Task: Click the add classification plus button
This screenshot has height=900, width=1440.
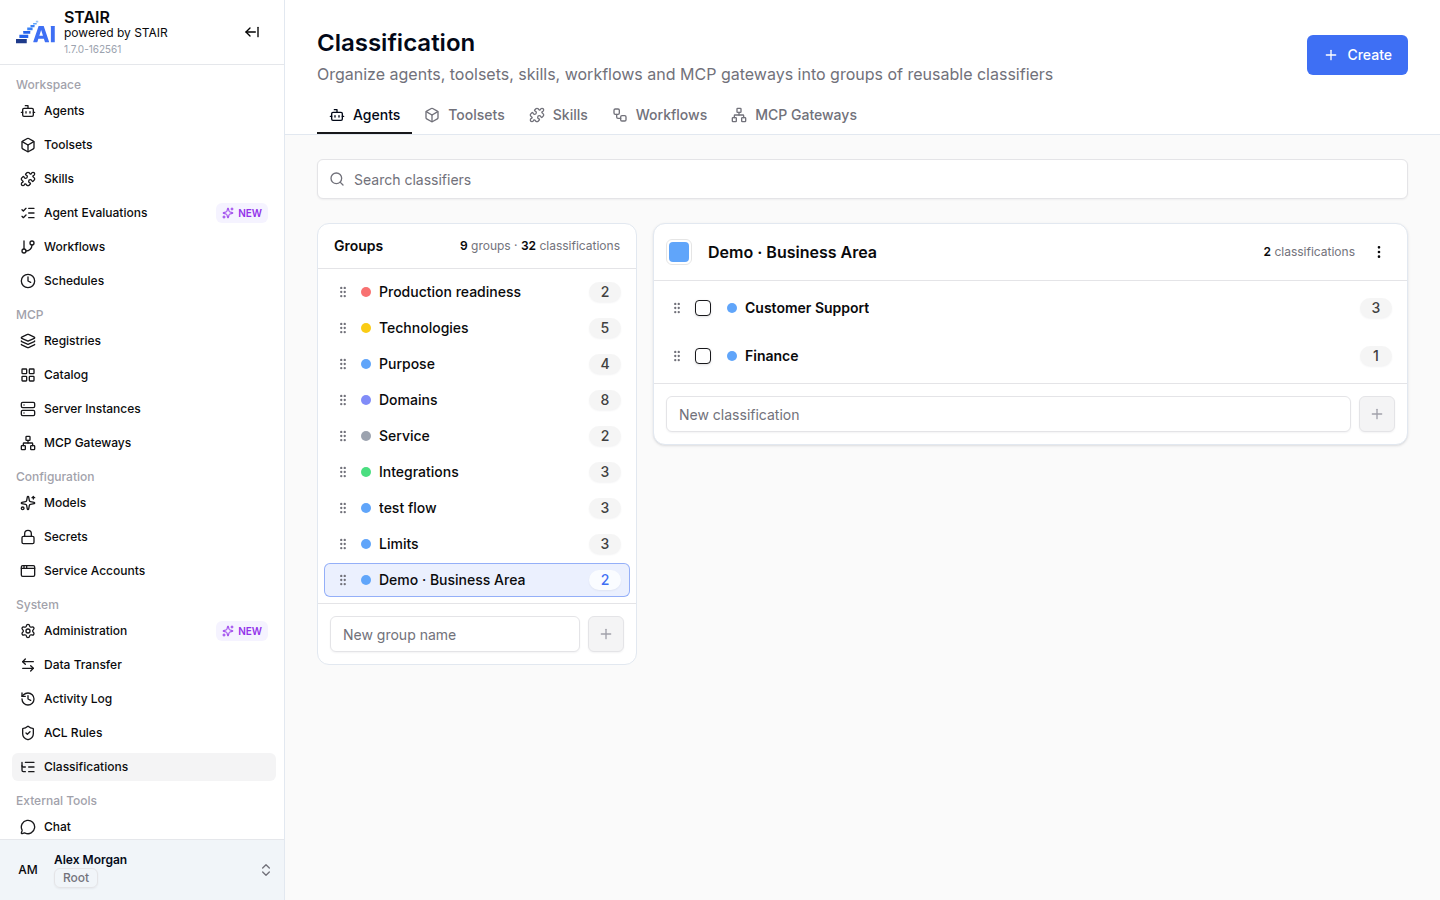Action: [1377, 414]
